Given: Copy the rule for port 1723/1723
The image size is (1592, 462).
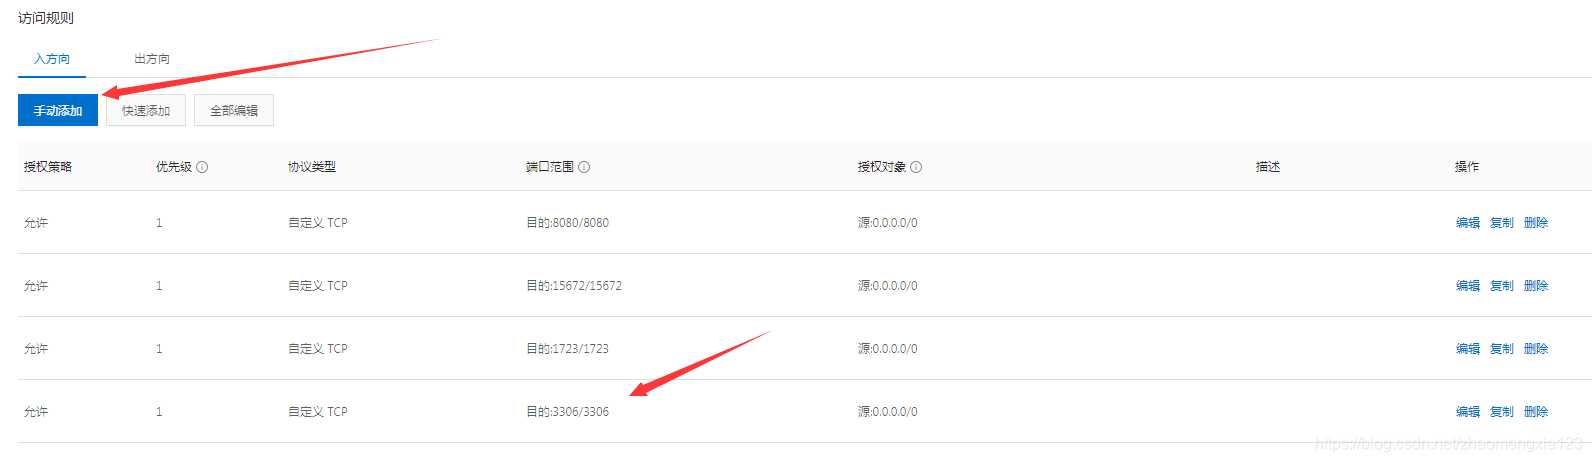Looking at the screenshot, I should [x=1502, y=349].
